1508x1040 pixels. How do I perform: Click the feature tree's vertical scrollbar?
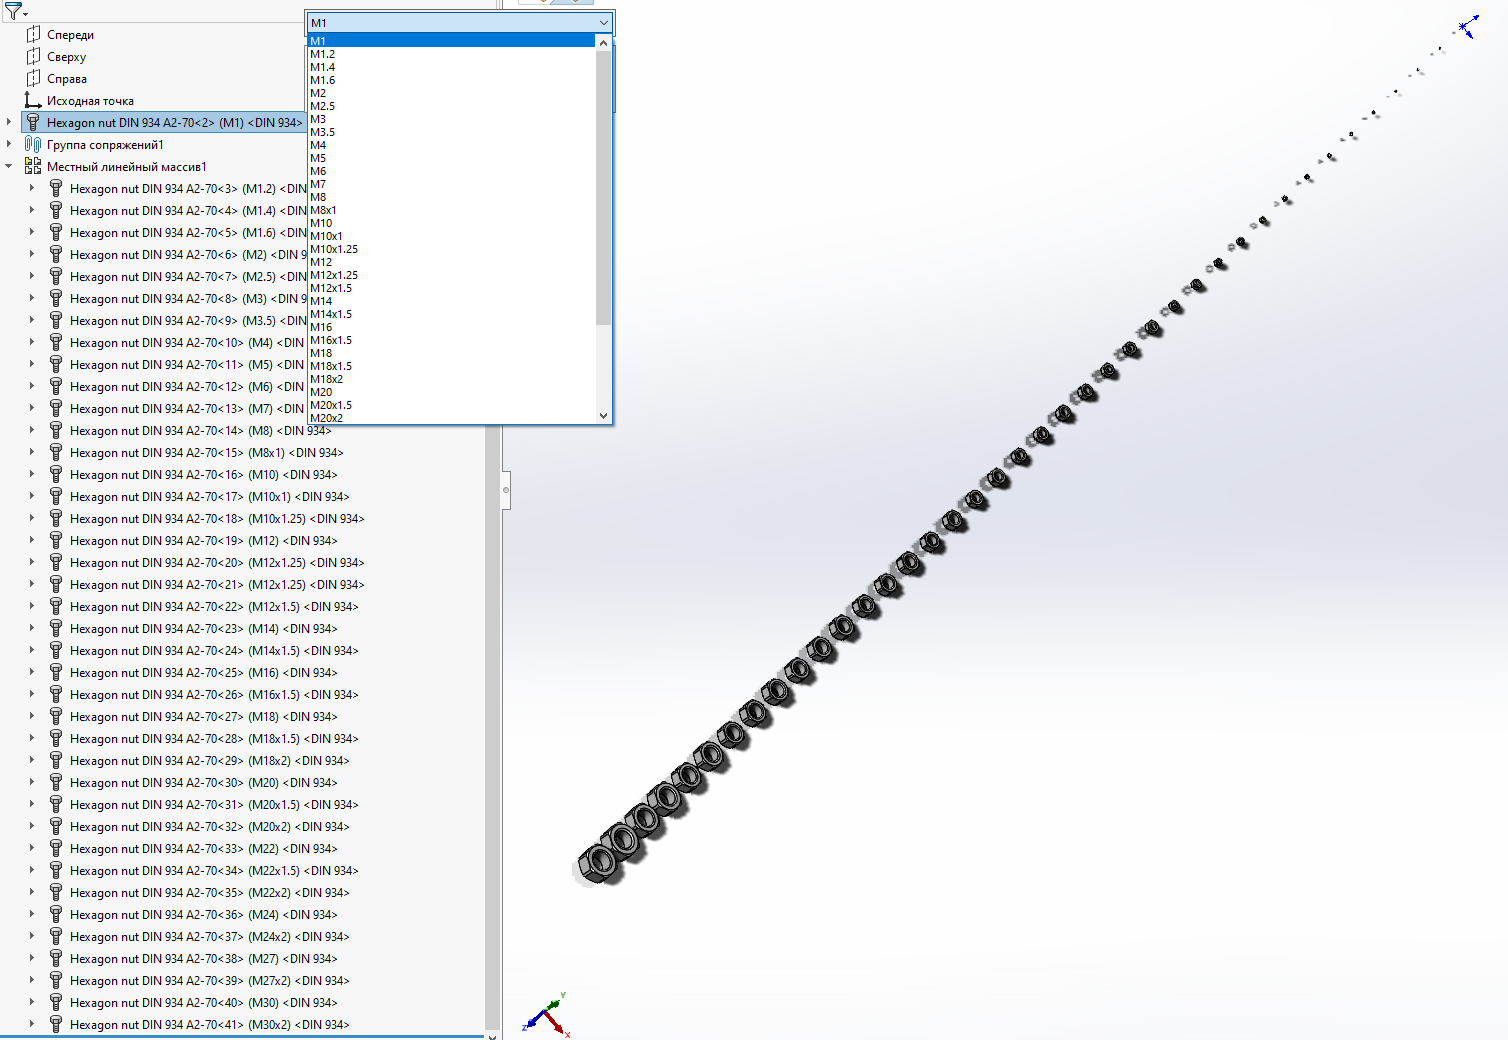(x=492, y=730)
